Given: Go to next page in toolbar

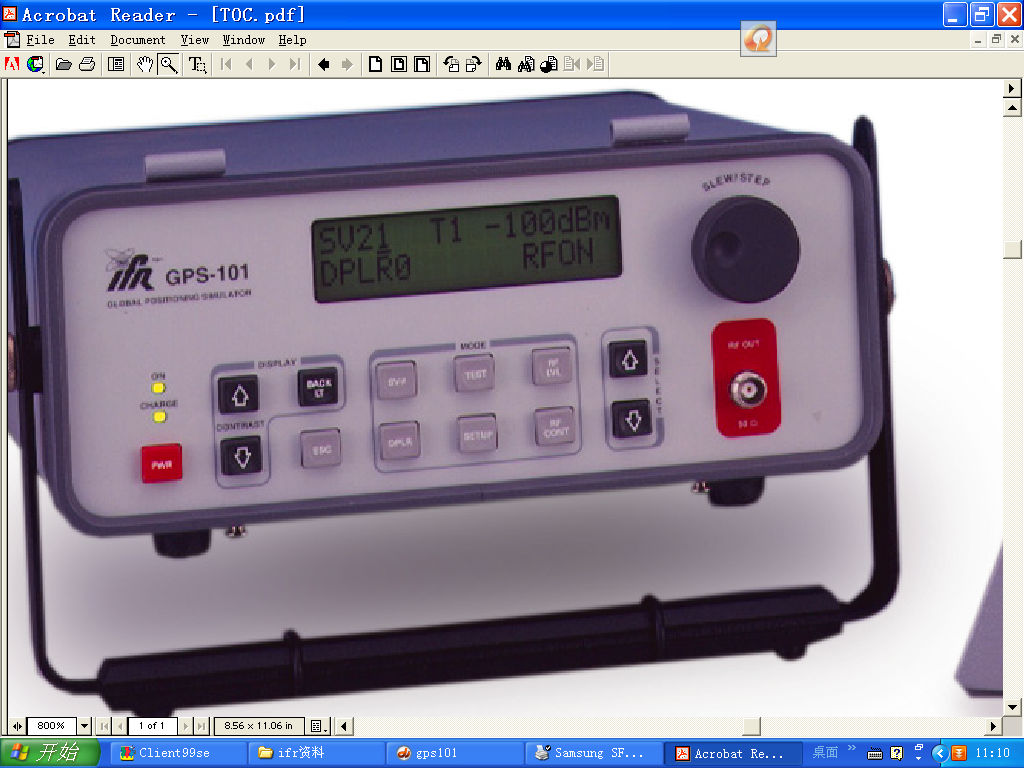Looking at the screenshot, I should coord(272,64).
